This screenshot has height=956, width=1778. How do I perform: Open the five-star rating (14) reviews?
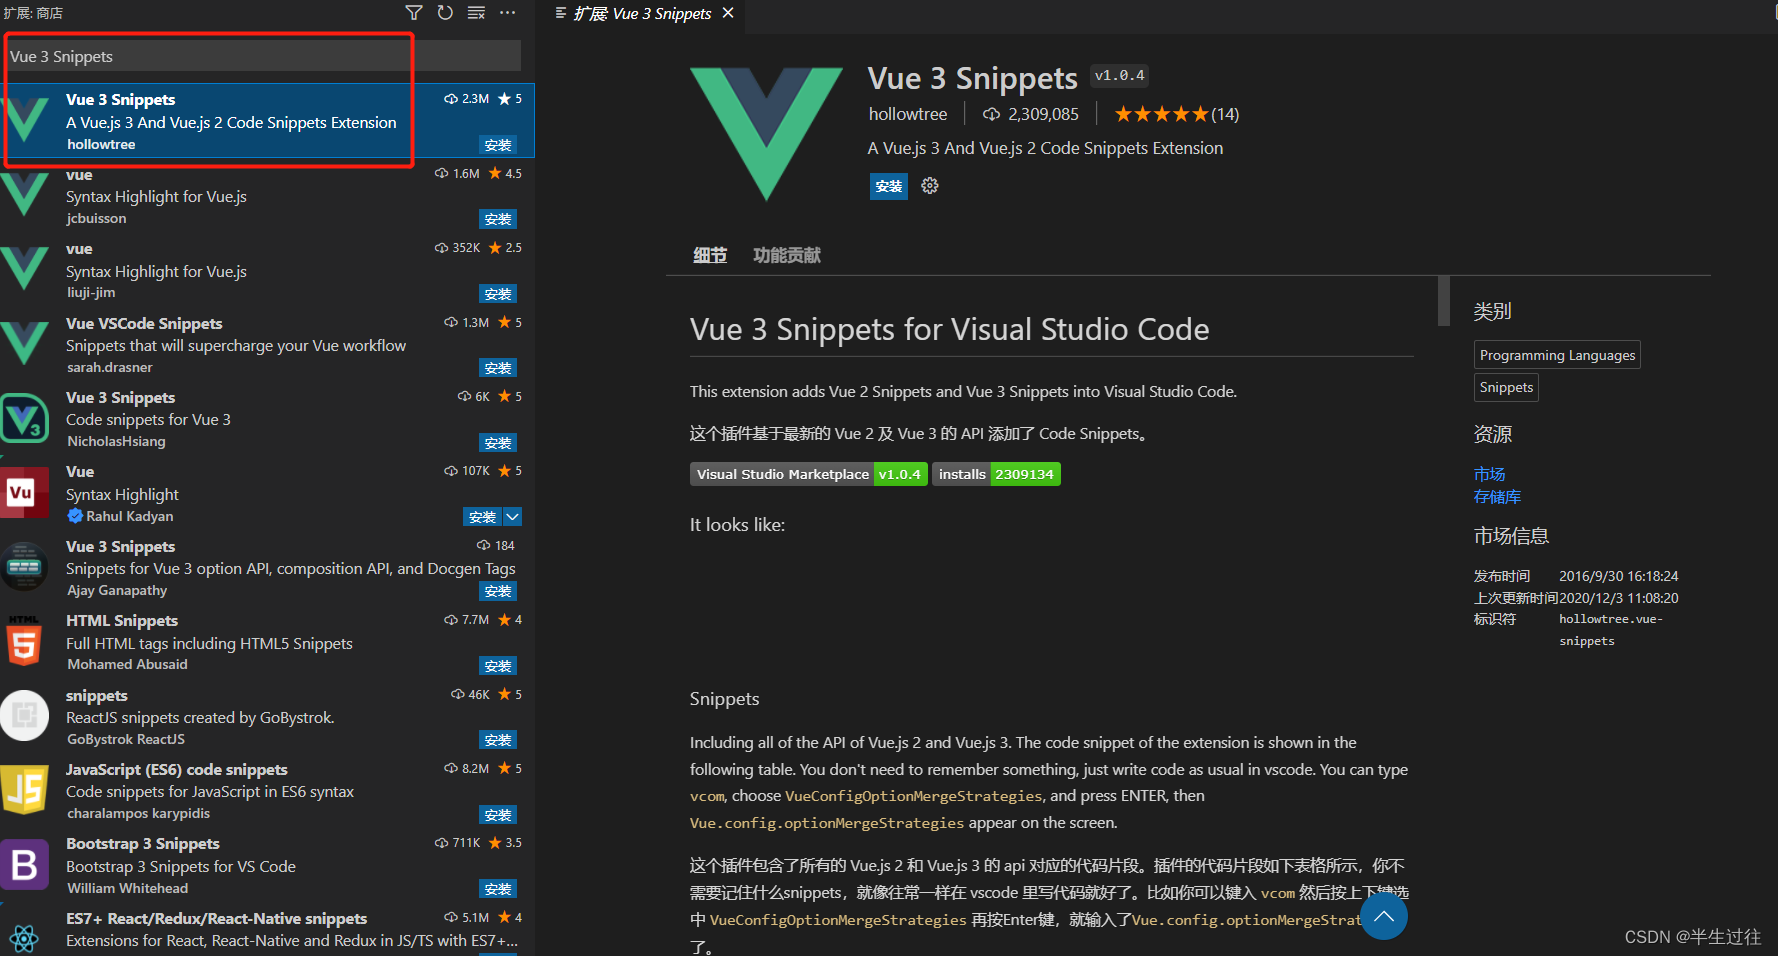(1177, 114)
